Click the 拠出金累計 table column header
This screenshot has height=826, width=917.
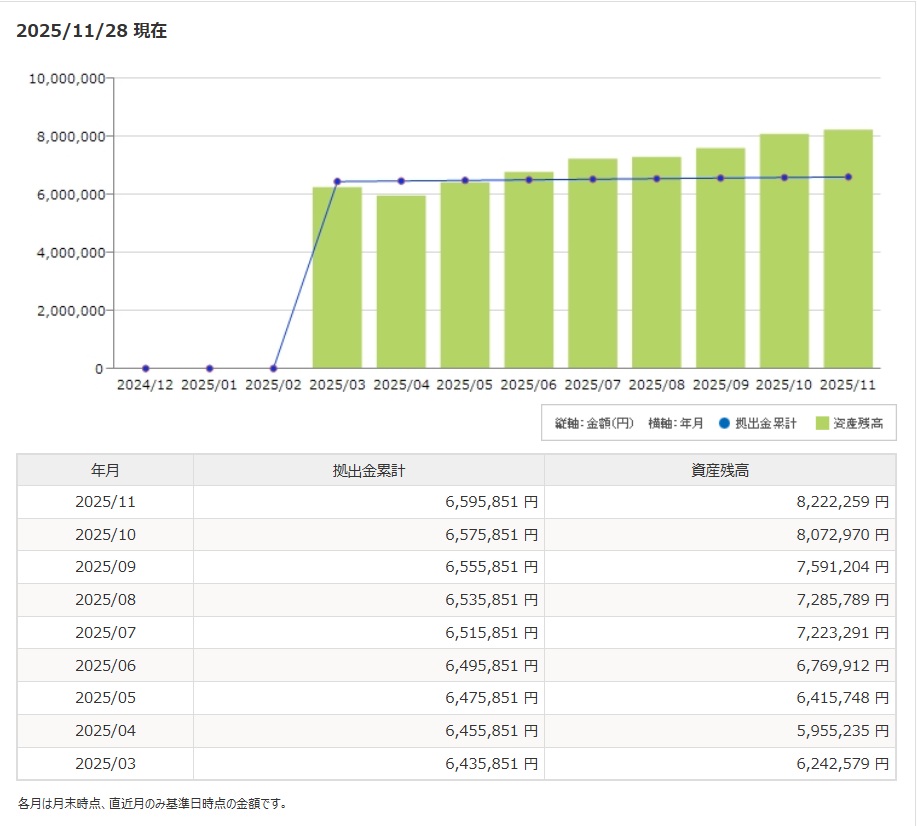[x=368, y=470]
